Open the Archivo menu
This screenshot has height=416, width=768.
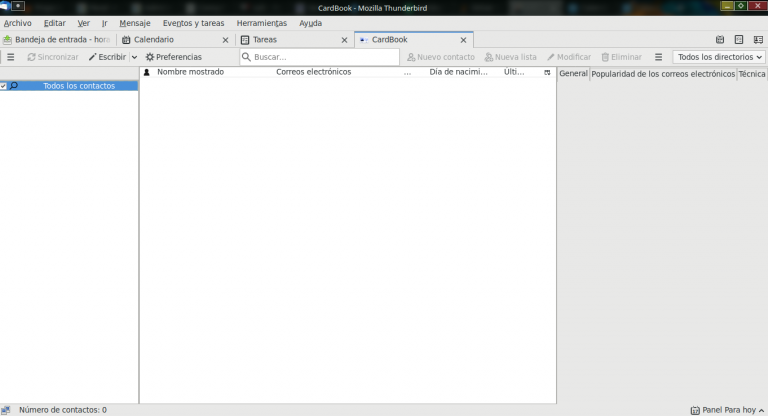(x=18, y=23)
